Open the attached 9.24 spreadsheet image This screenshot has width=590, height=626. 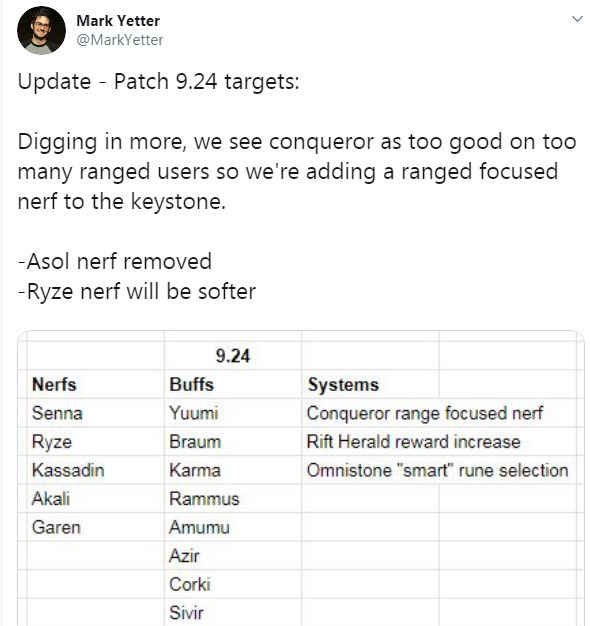301,478
